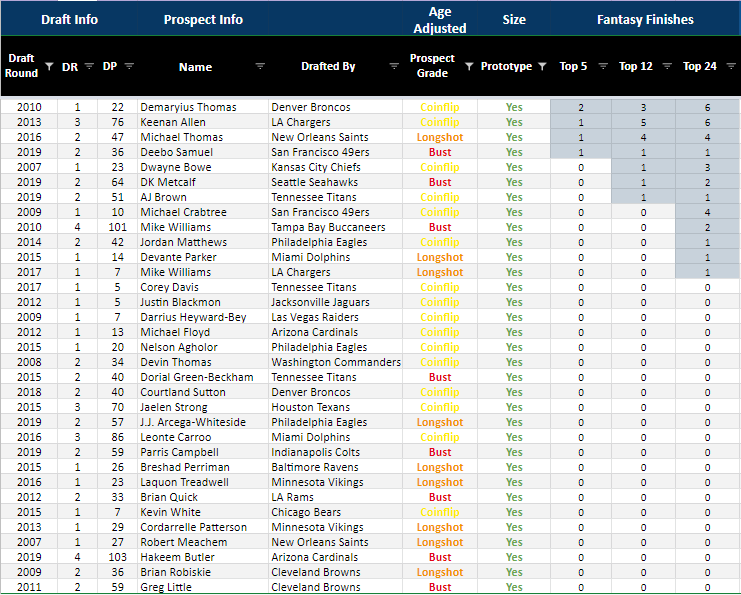Select the Chicago Bears team cell

click(336, 512)
